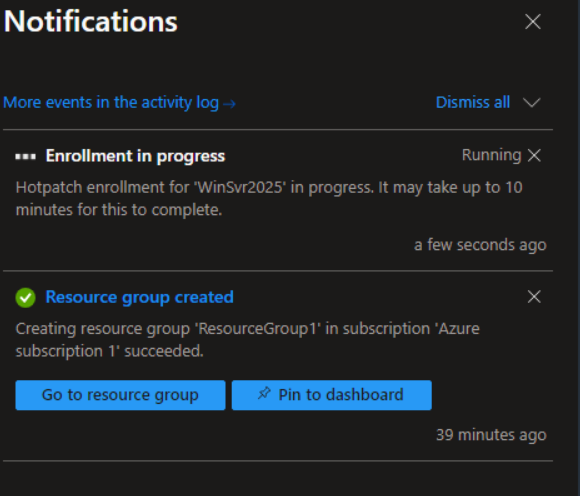Select the Enrollment in progress title
Screen dimensions: 580x496
135,156
